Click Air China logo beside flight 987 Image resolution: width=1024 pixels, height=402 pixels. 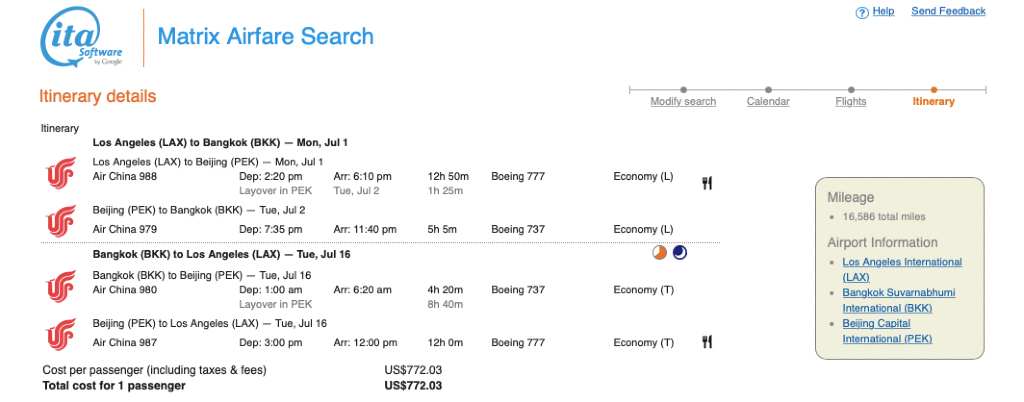click(61, 334)
